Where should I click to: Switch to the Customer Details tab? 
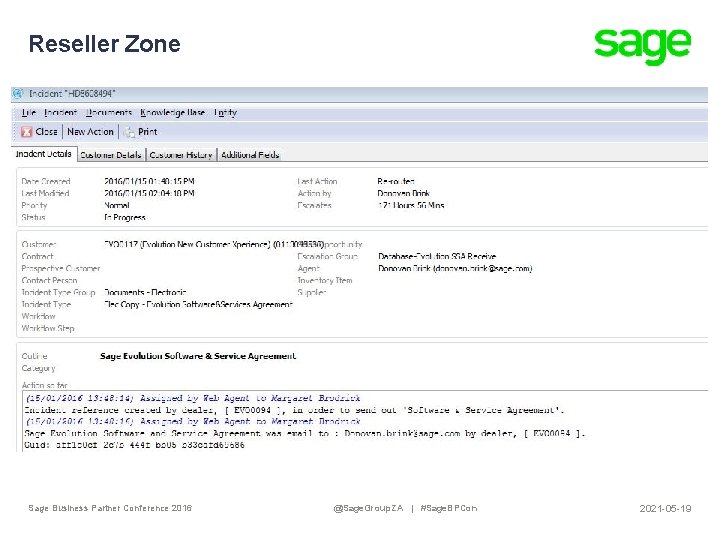point(111,155)
